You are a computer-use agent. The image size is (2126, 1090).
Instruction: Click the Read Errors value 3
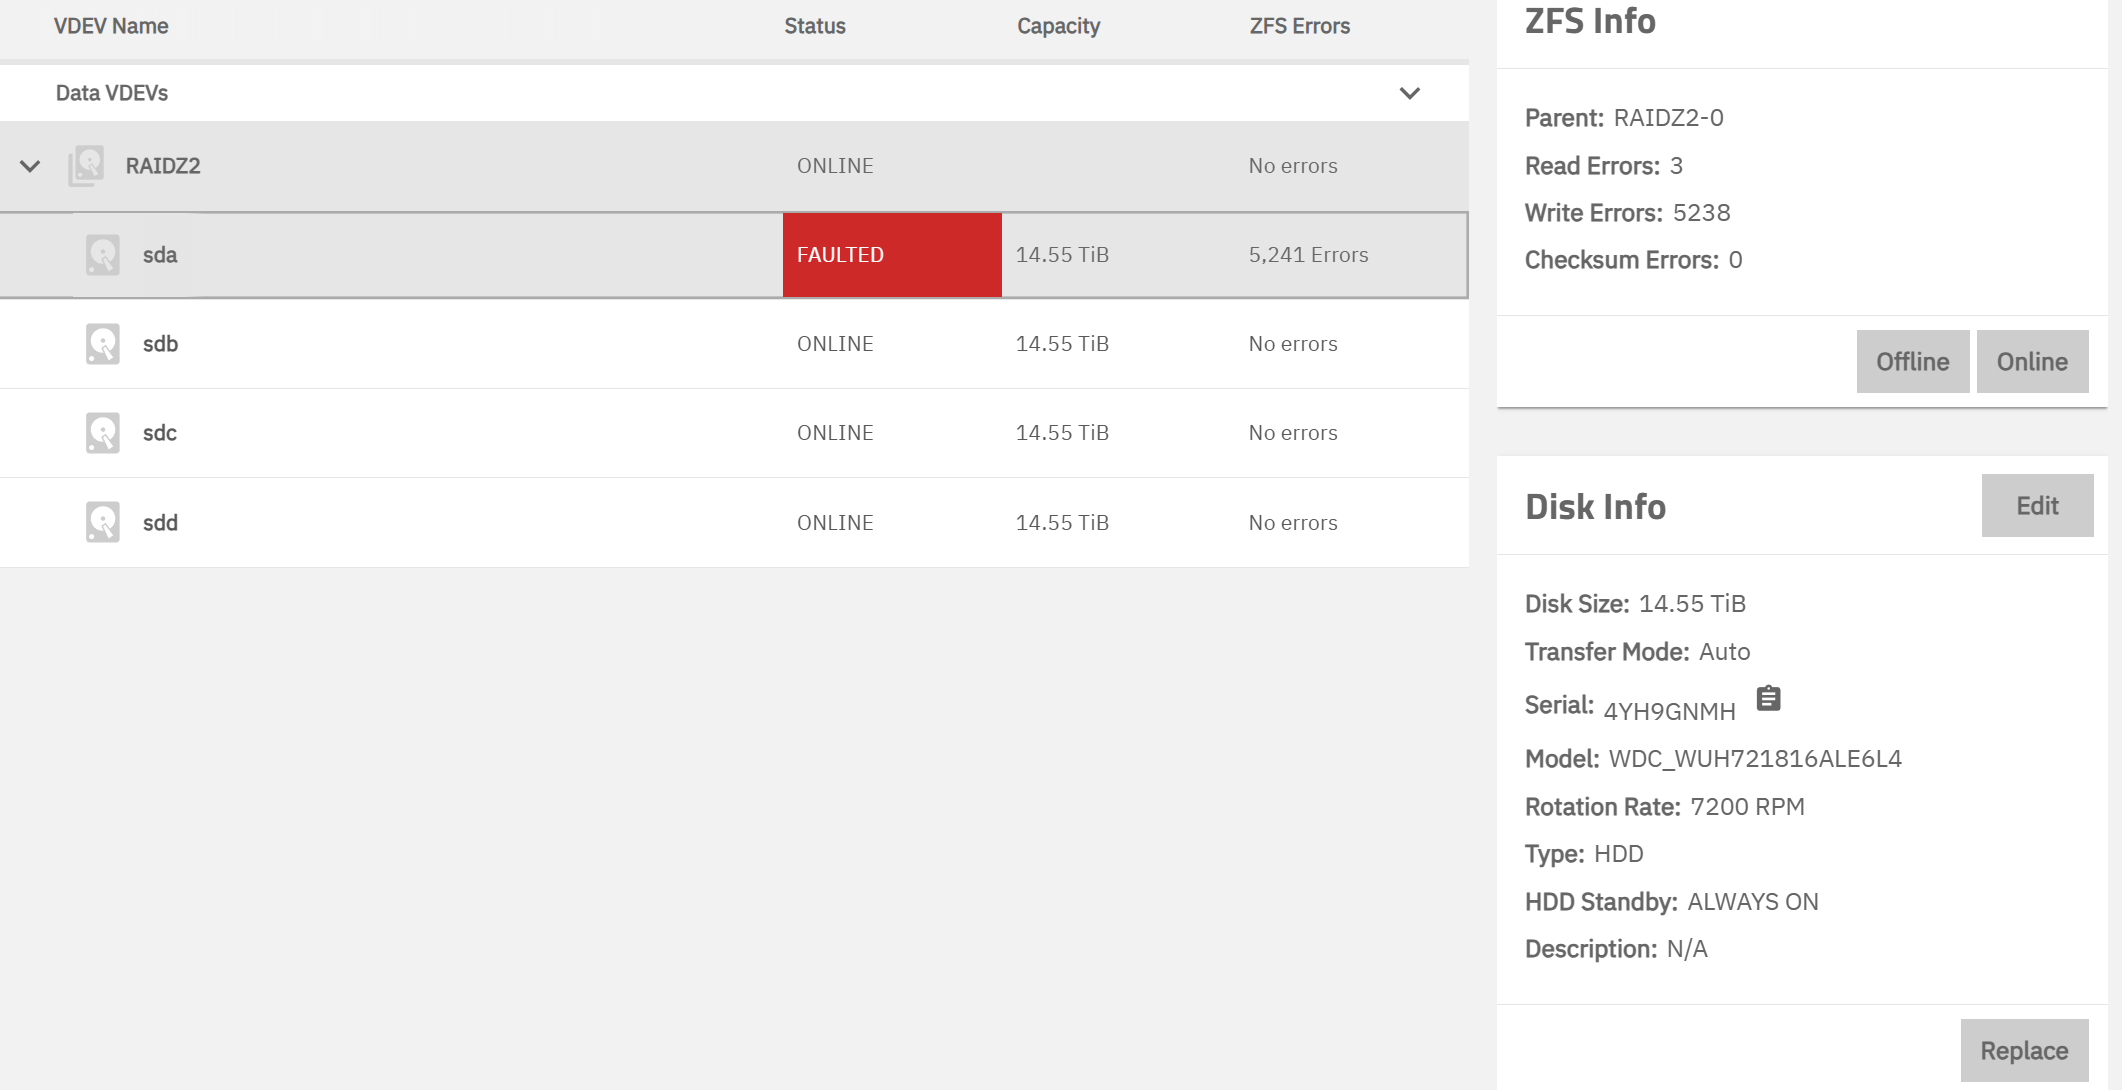pyautogui.click(x=1676, y=166)
